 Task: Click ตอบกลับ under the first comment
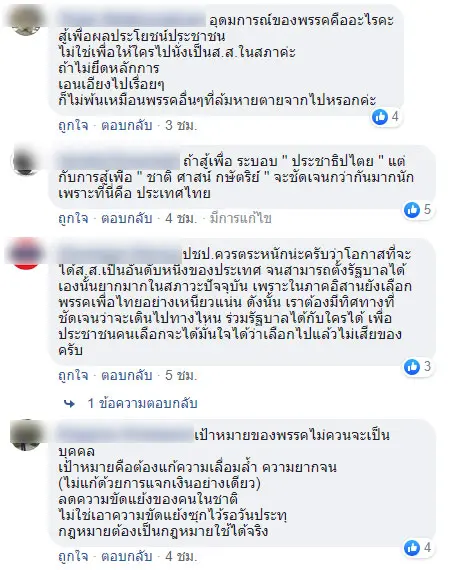click(x=127, y=125)
